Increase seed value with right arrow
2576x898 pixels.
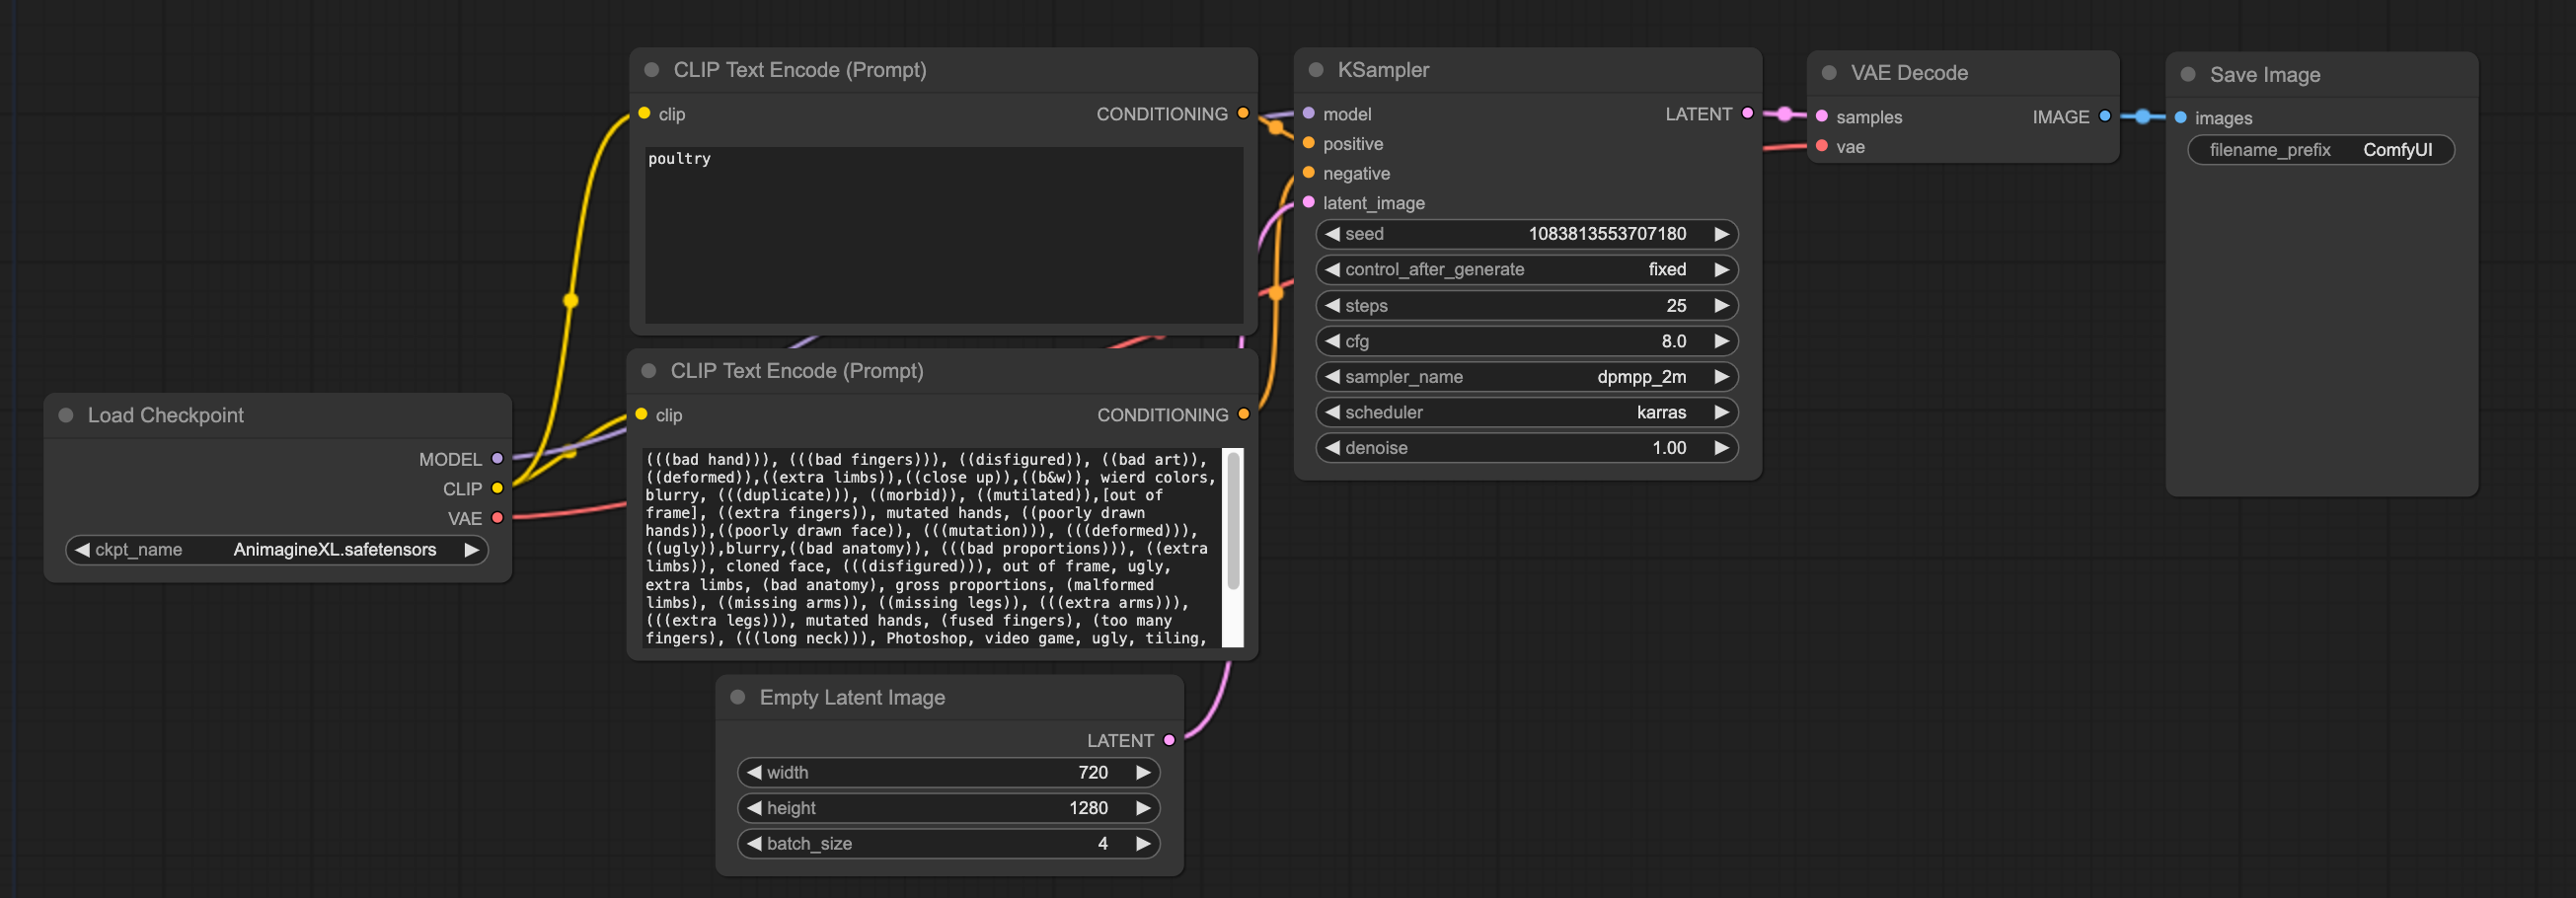coord(1721,234)
